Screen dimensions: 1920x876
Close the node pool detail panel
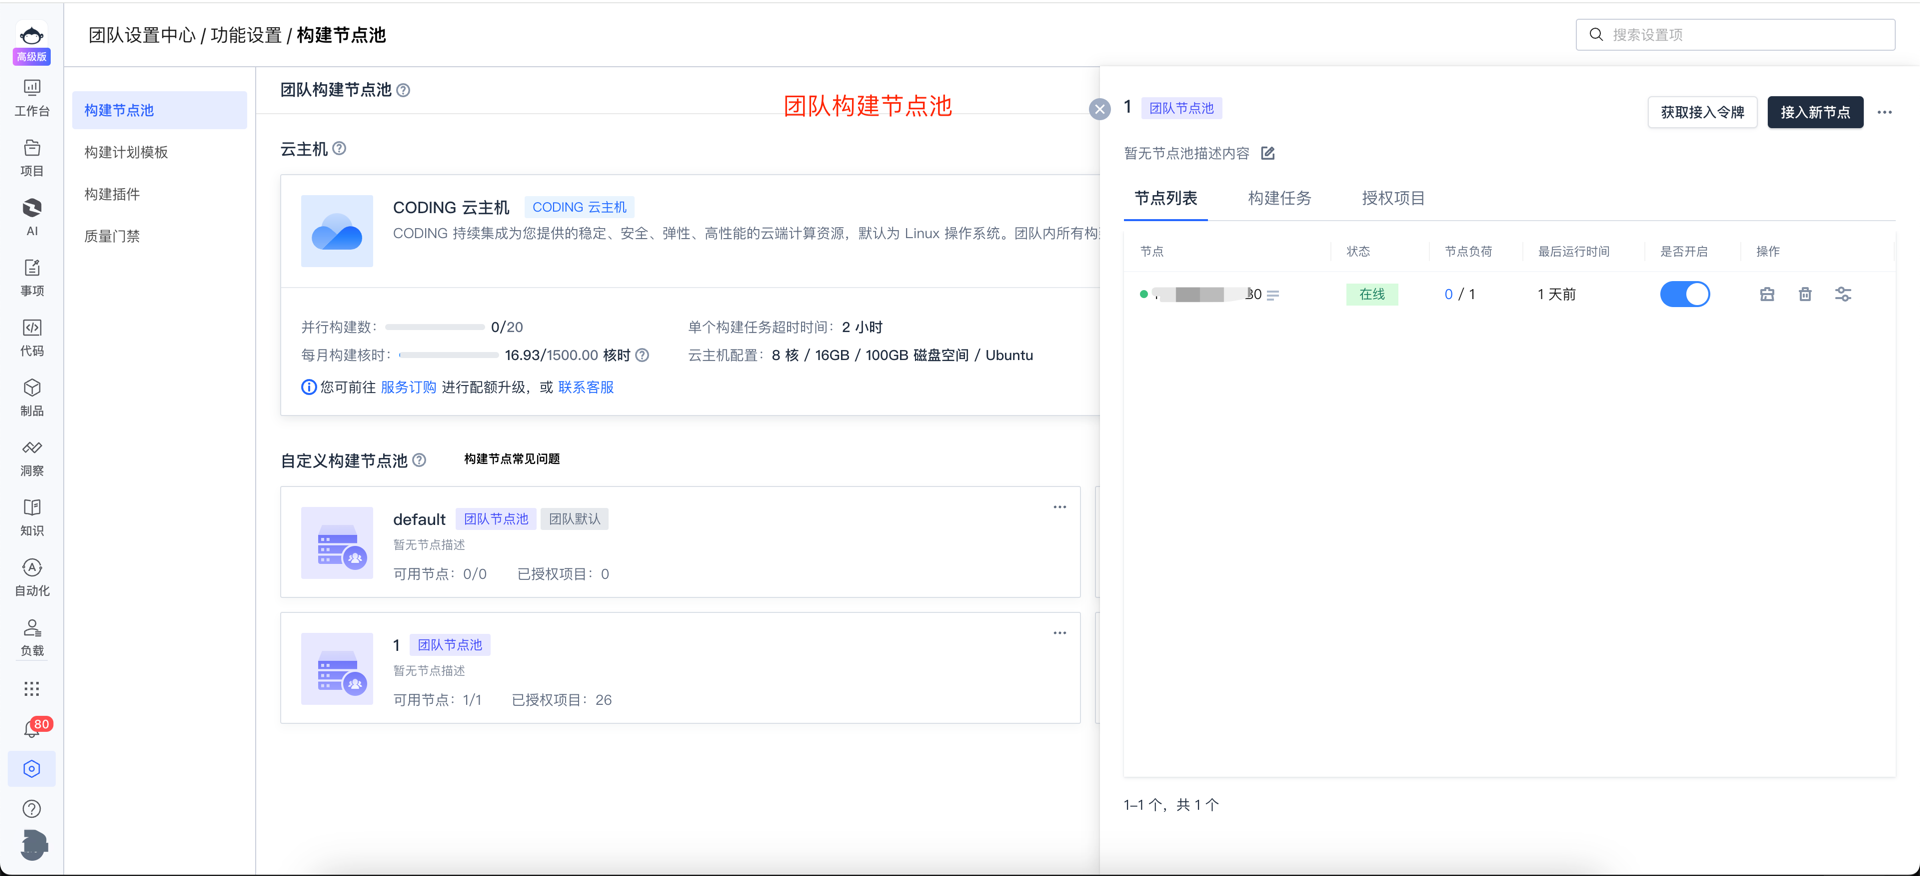(x=1099, y=109)
